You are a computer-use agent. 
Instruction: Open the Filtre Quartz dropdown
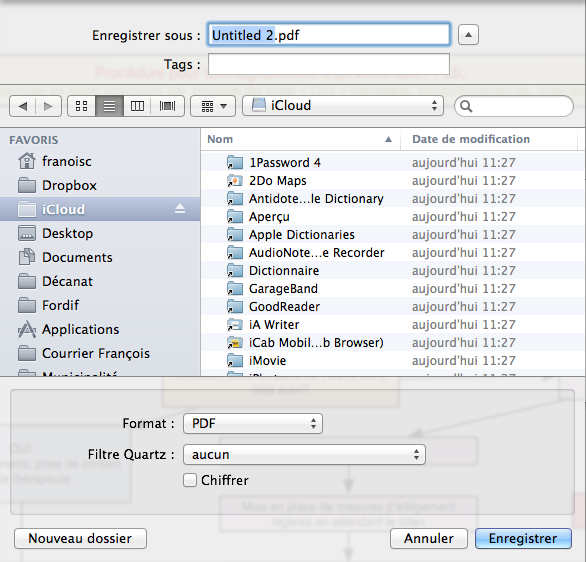tap(304, 454)
